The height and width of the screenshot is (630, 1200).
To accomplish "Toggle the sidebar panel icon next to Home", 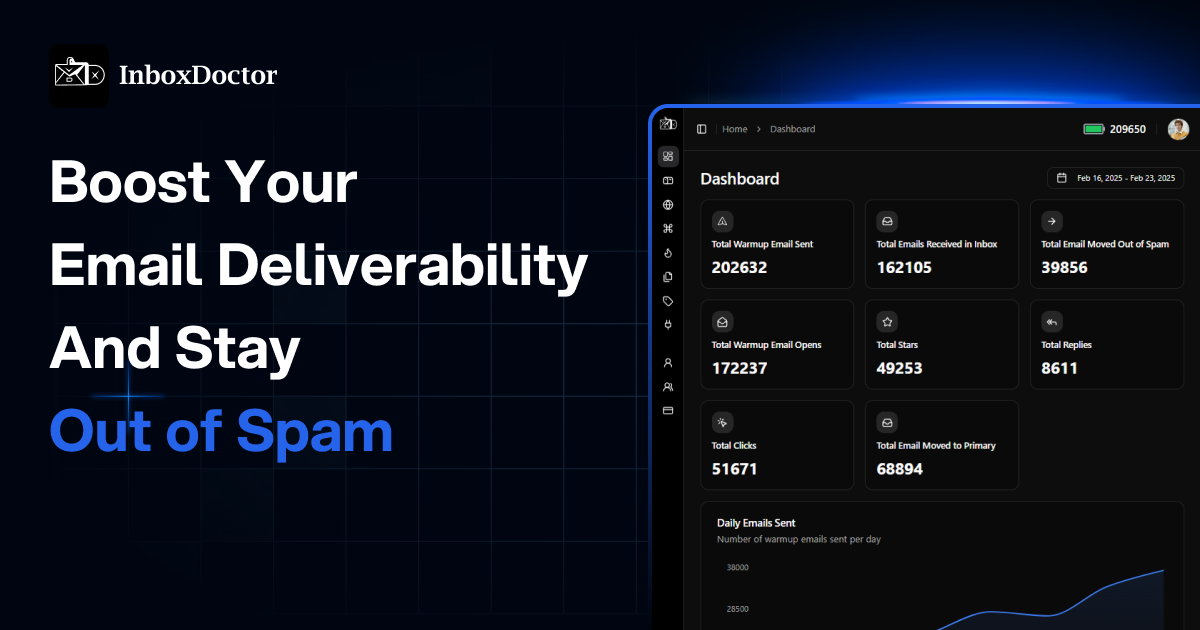I will point(702,129).
